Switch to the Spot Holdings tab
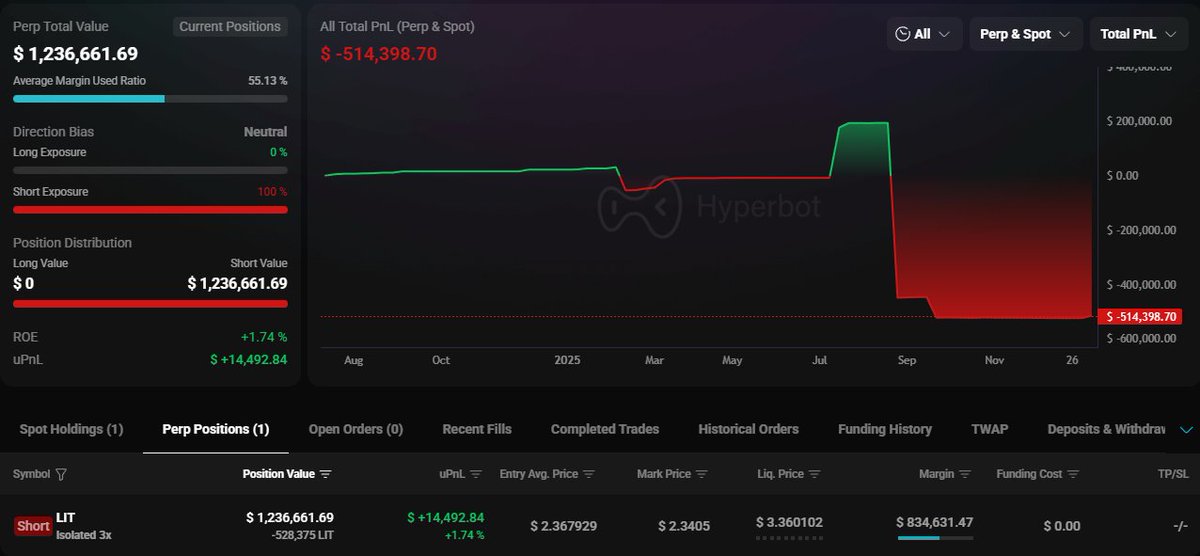Viewport: 1200px width, 556px height. [x=71, y=429]
